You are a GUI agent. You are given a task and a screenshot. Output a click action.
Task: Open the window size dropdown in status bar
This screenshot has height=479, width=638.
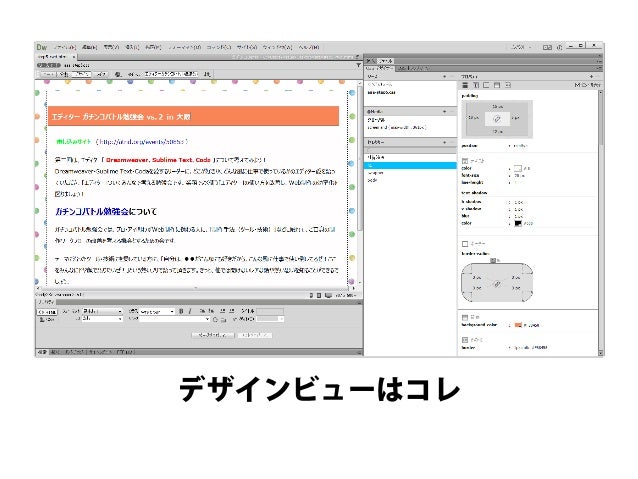pos(346,295)
